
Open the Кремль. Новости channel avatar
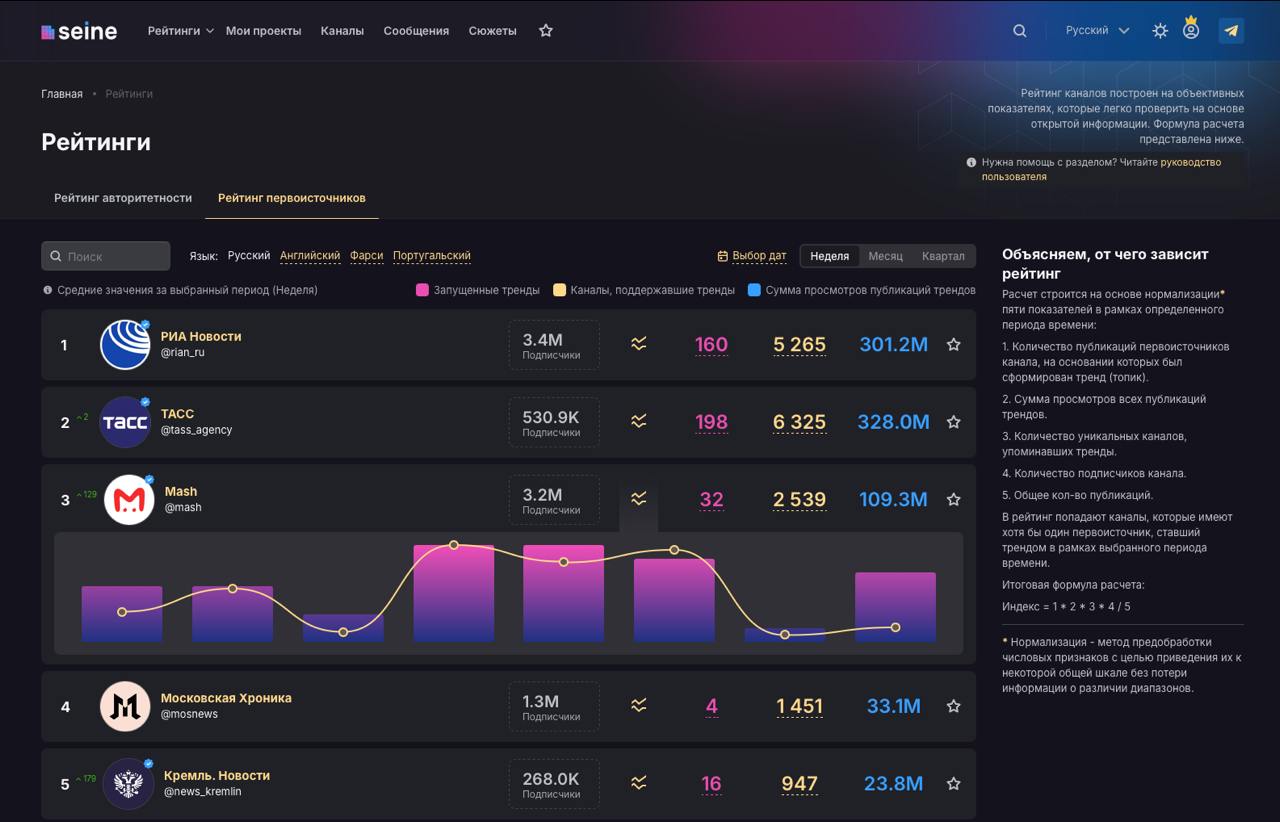129,784
